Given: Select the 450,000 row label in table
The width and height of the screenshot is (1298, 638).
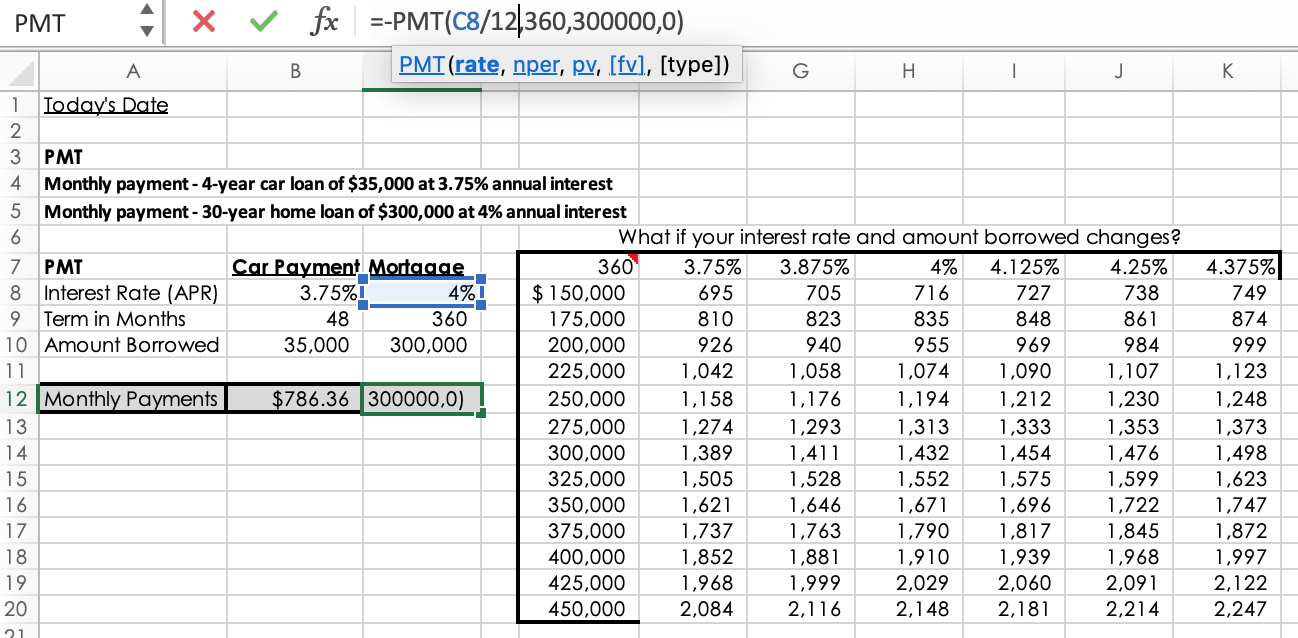Looking at the screenshot, I should click(x=579, y=609).
